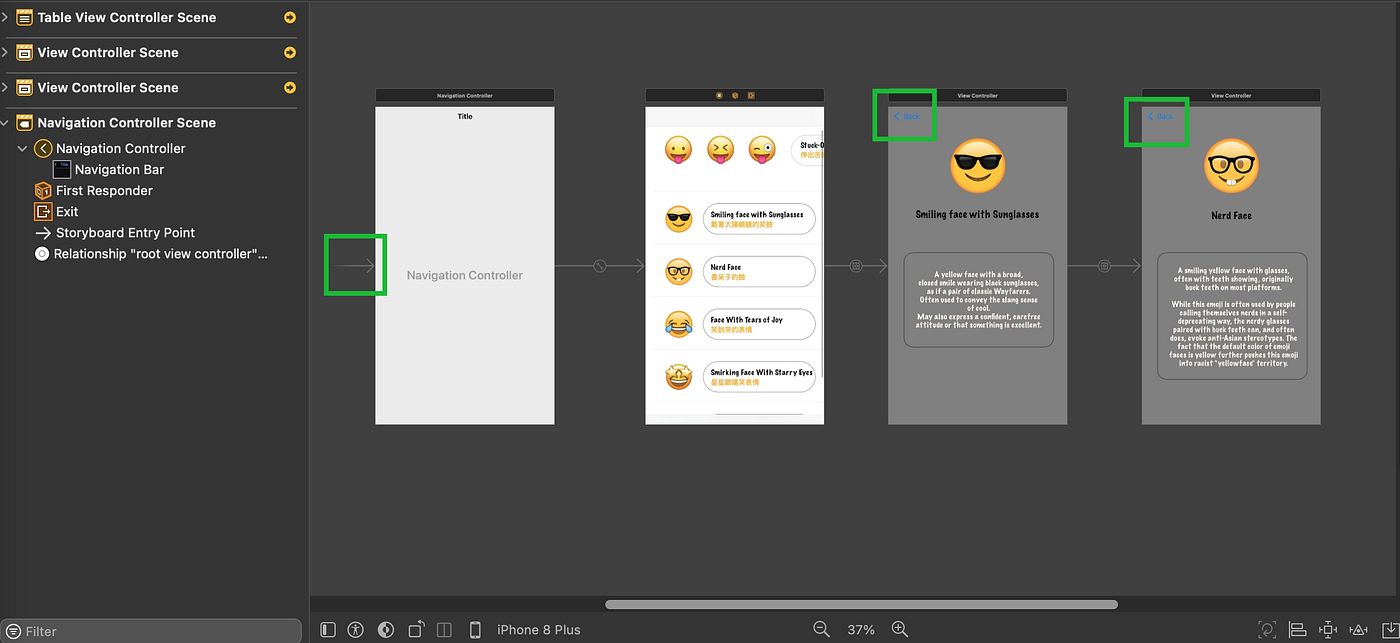The width and height of the screenshot is (1400, 643).
Task: Select Navigation Bar in the outline
Action: point(119,170)
